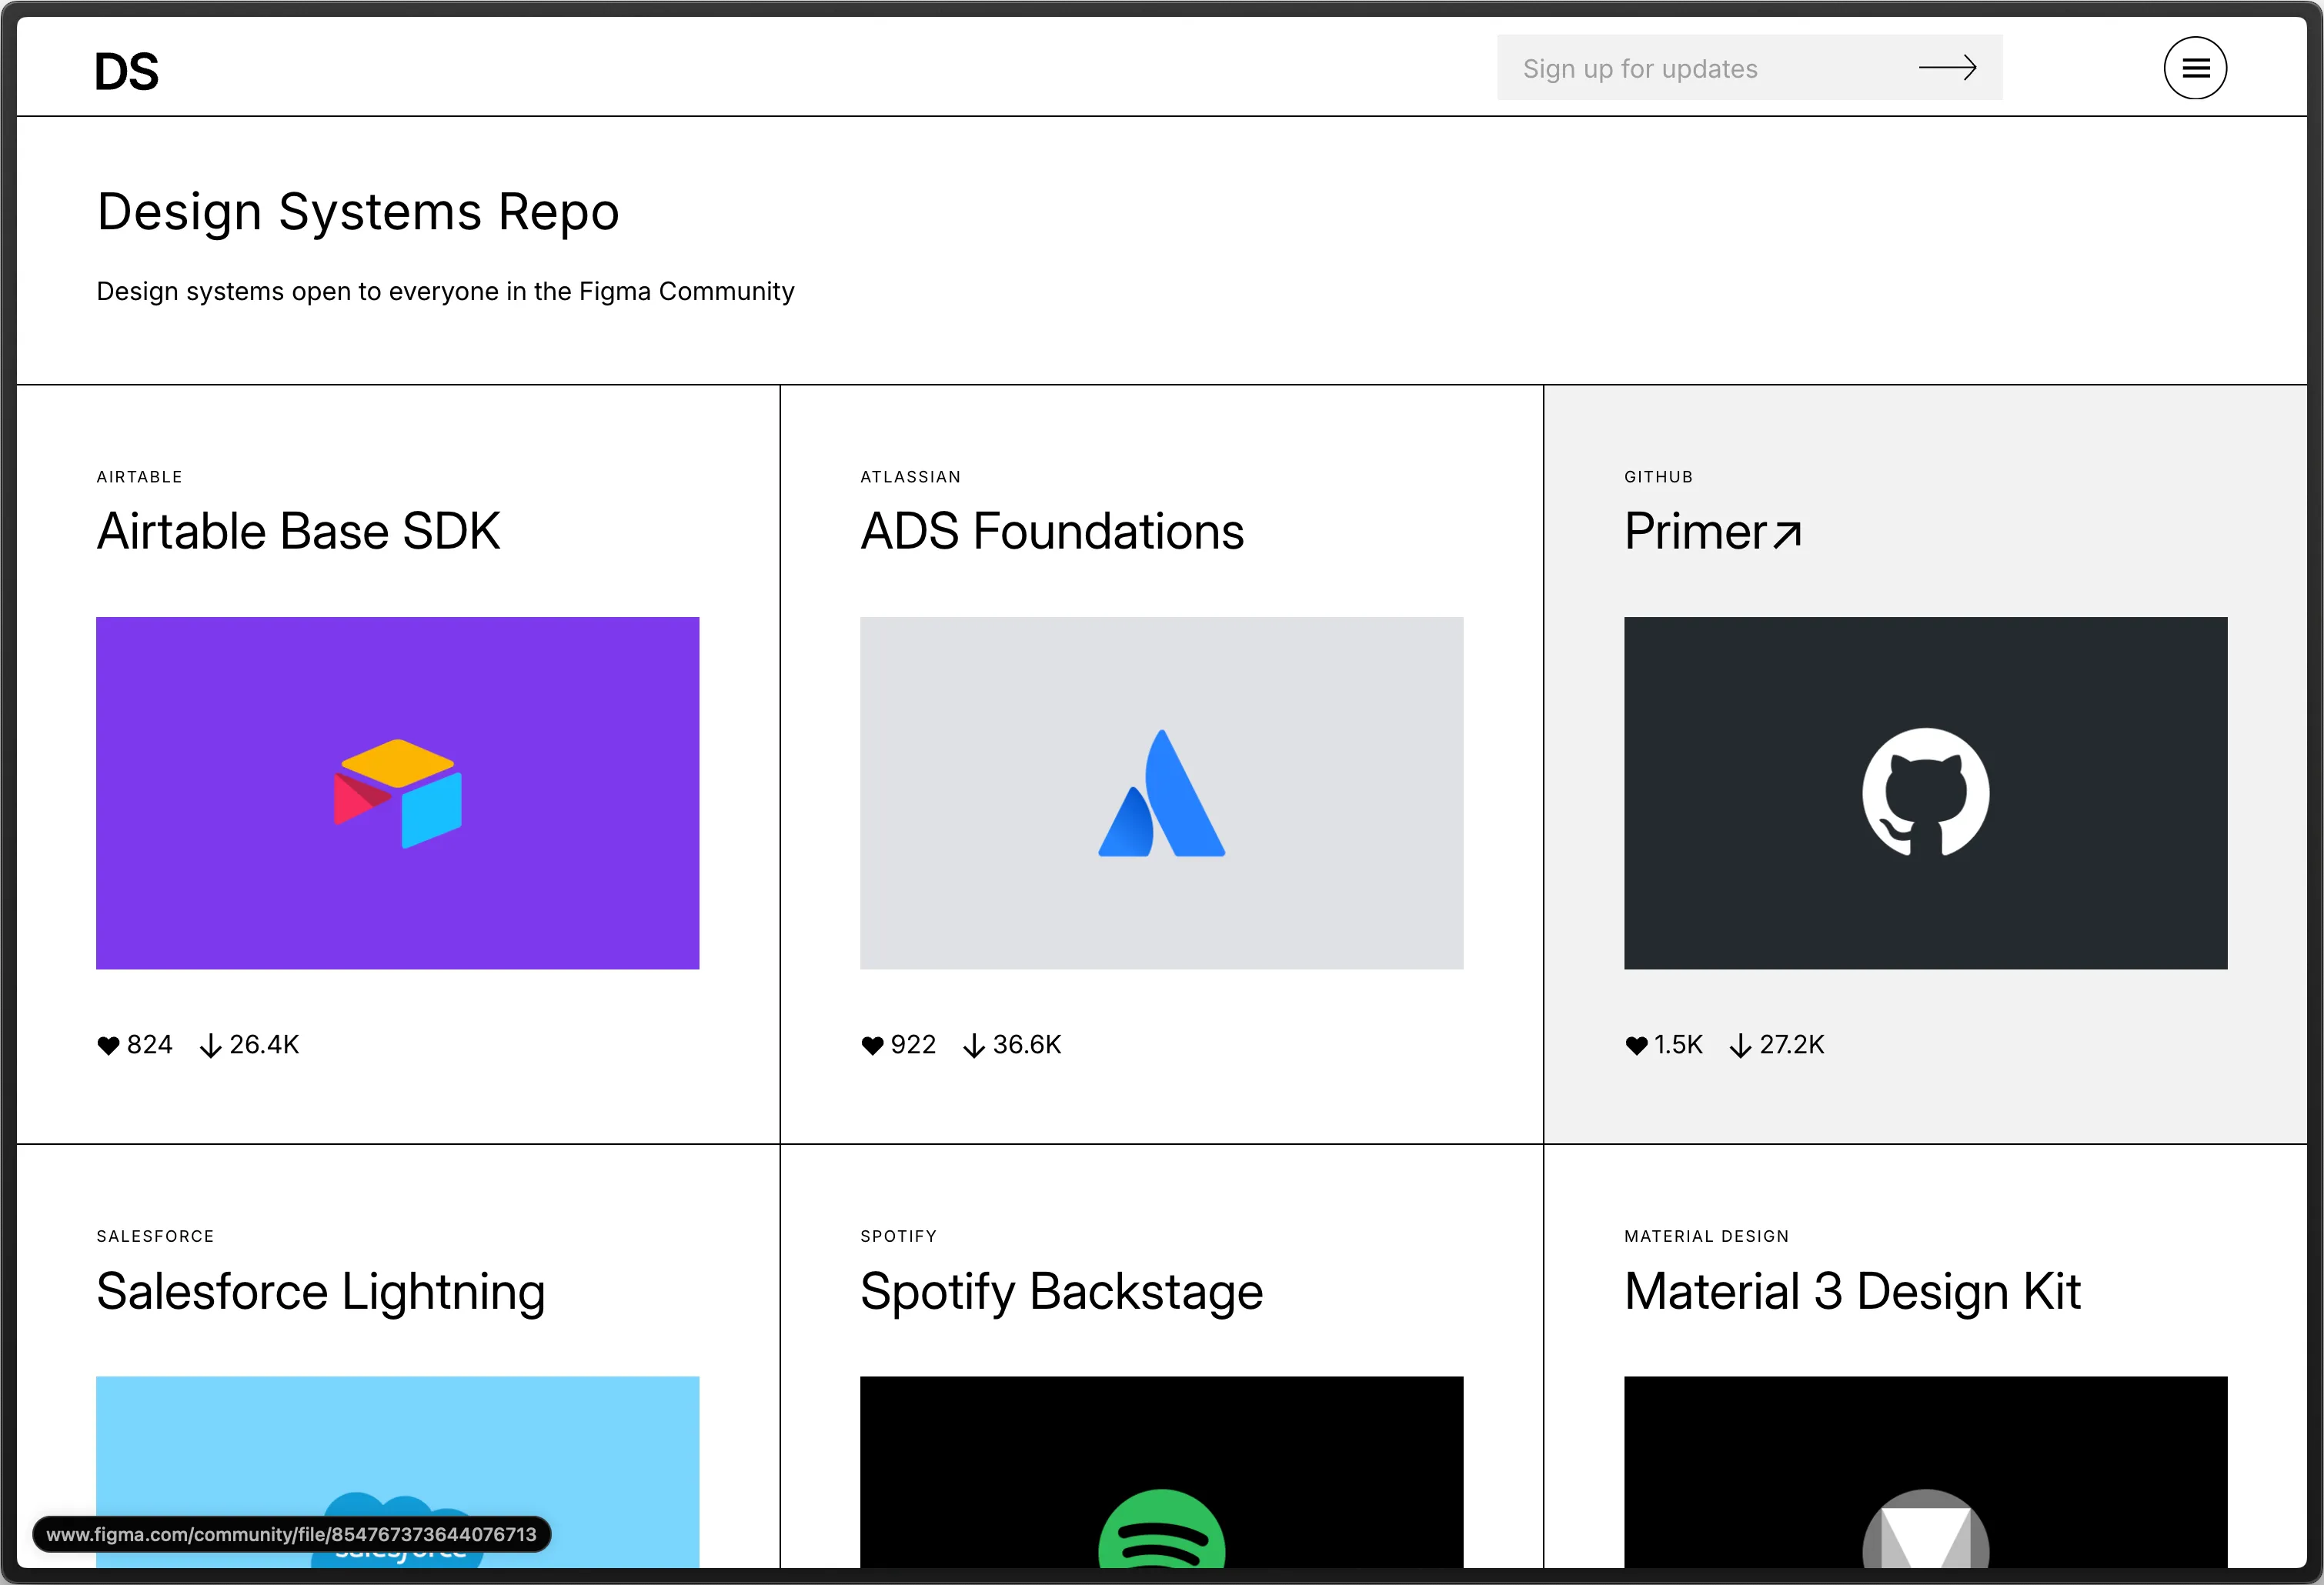Open the Spotify Backstage title

coord(1061,1291)
